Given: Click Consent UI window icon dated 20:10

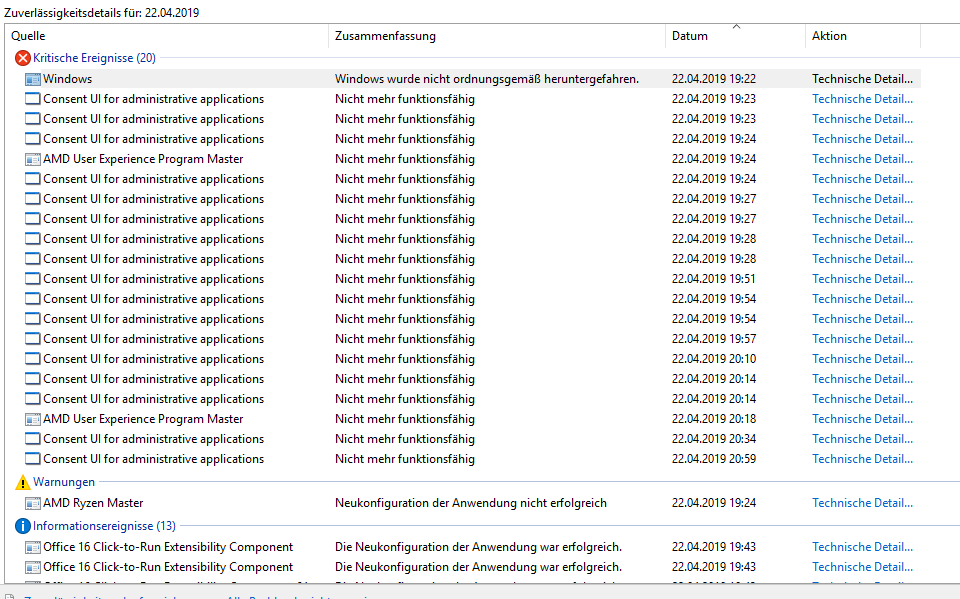Looking at the screenshot, I should (32, 360).
